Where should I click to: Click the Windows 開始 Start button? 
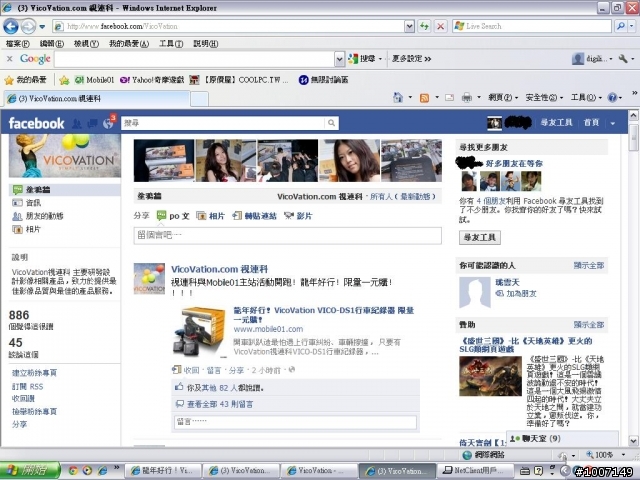30,470
